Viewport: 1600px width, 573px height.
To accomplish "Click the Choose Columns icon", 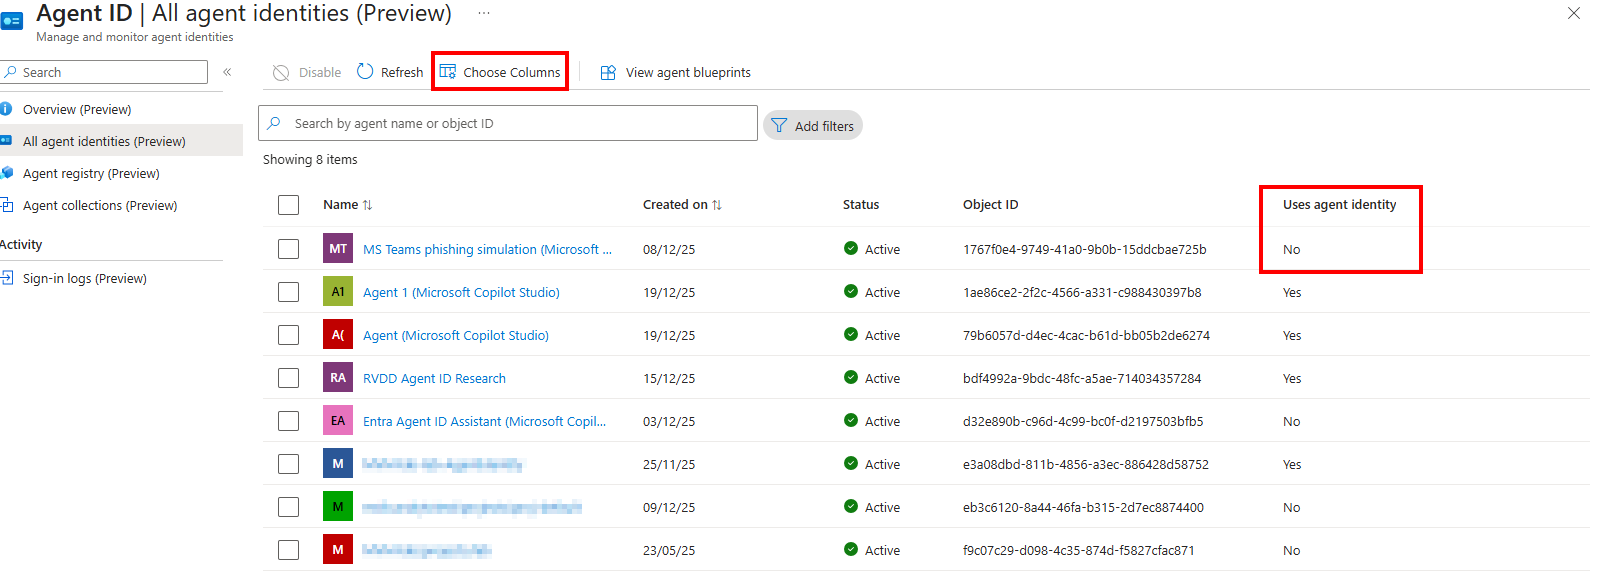I will (x=448, y=72).
